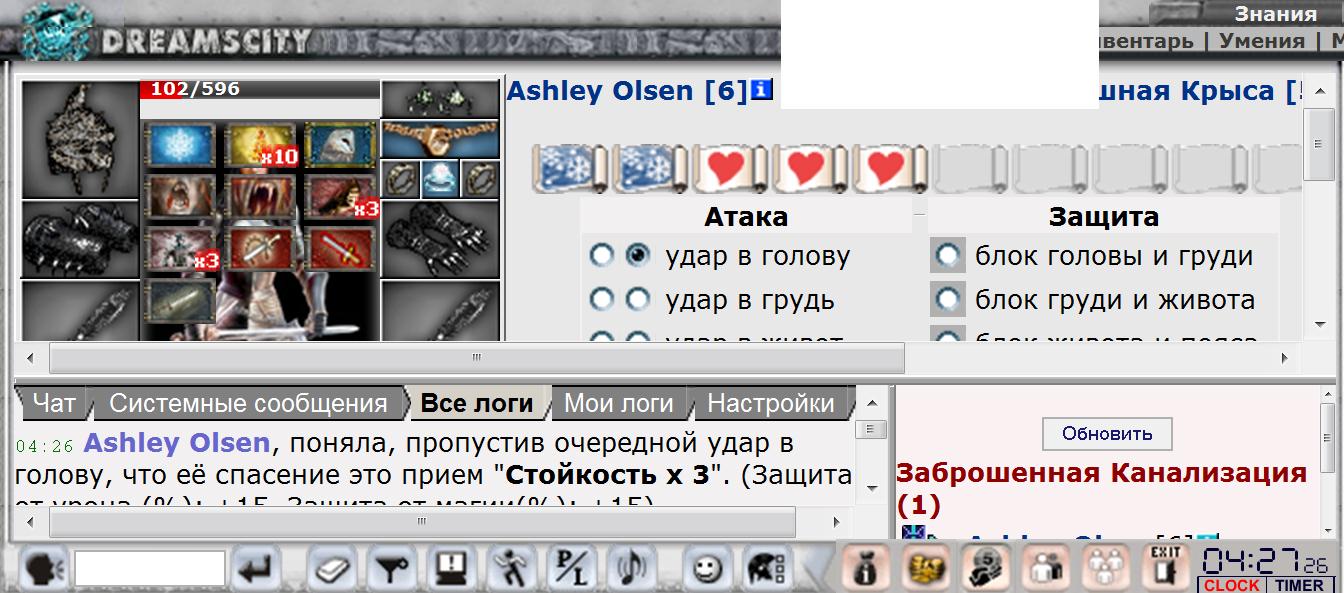The height and width of the screenshot is (593, 1344).
Task: Toggle sound with the music note icon
Action: click(632, 570)
